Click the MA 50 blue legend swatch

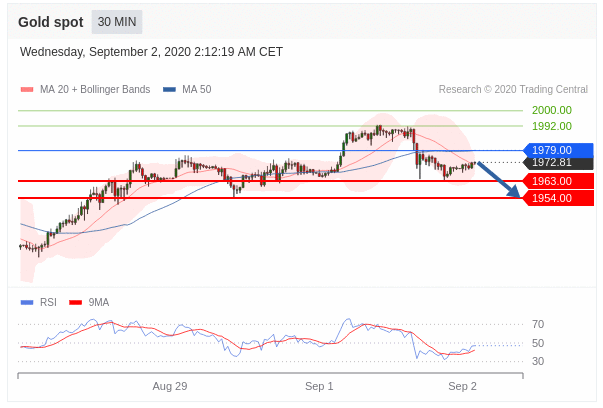[x=170, y=90]
